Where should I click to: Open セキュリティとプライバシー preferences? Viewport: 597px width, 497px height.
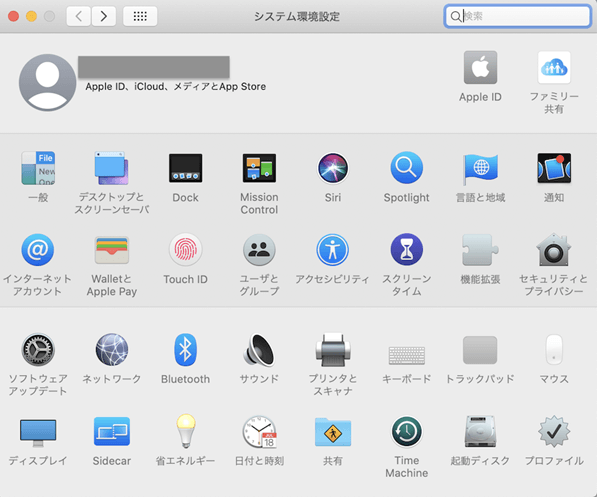554,250
